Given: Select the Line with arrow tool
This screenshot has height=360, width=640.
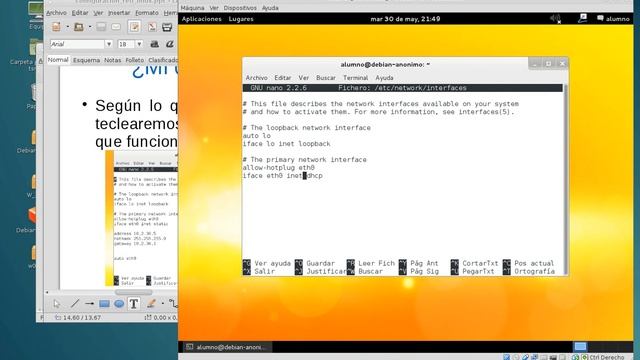Looking at the screenshot, I should pos(89,304).
